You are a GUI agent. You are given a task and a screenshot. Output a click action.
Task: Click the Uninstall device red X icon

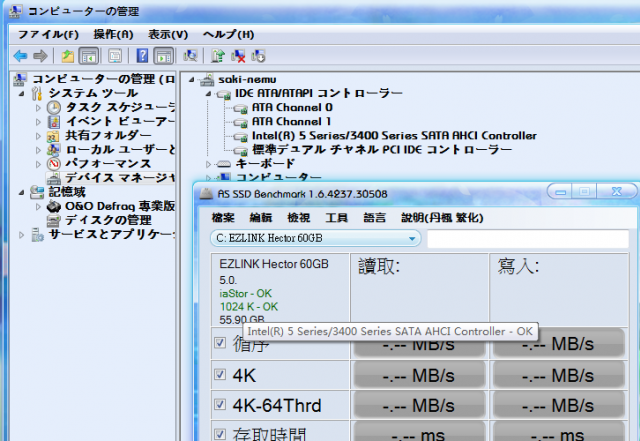click(238, 56)
